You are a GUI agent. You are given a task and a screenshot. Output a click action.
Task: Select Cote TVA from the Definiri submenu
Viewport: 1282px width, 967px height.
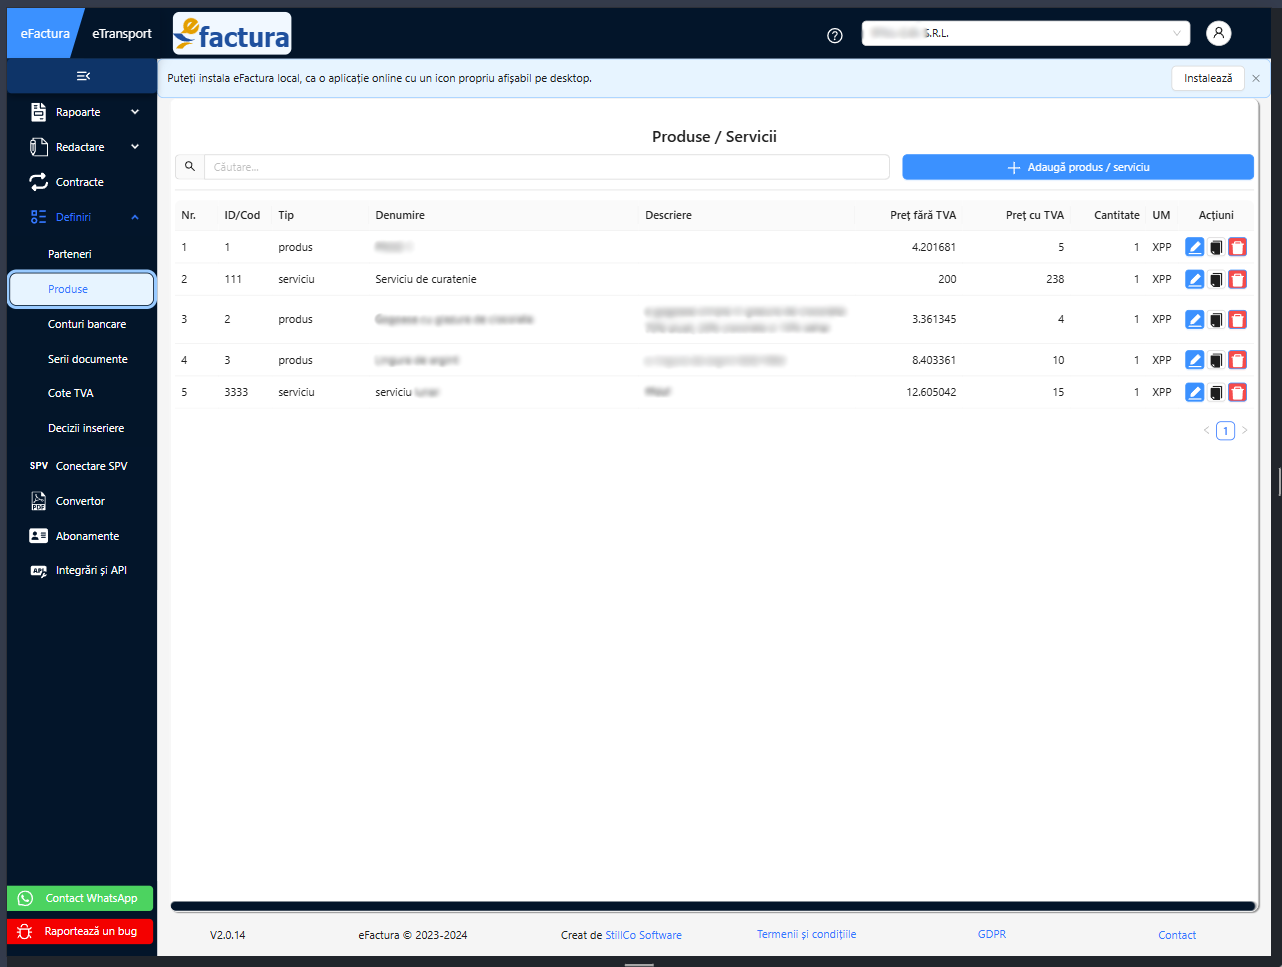[x=71, y=393]
